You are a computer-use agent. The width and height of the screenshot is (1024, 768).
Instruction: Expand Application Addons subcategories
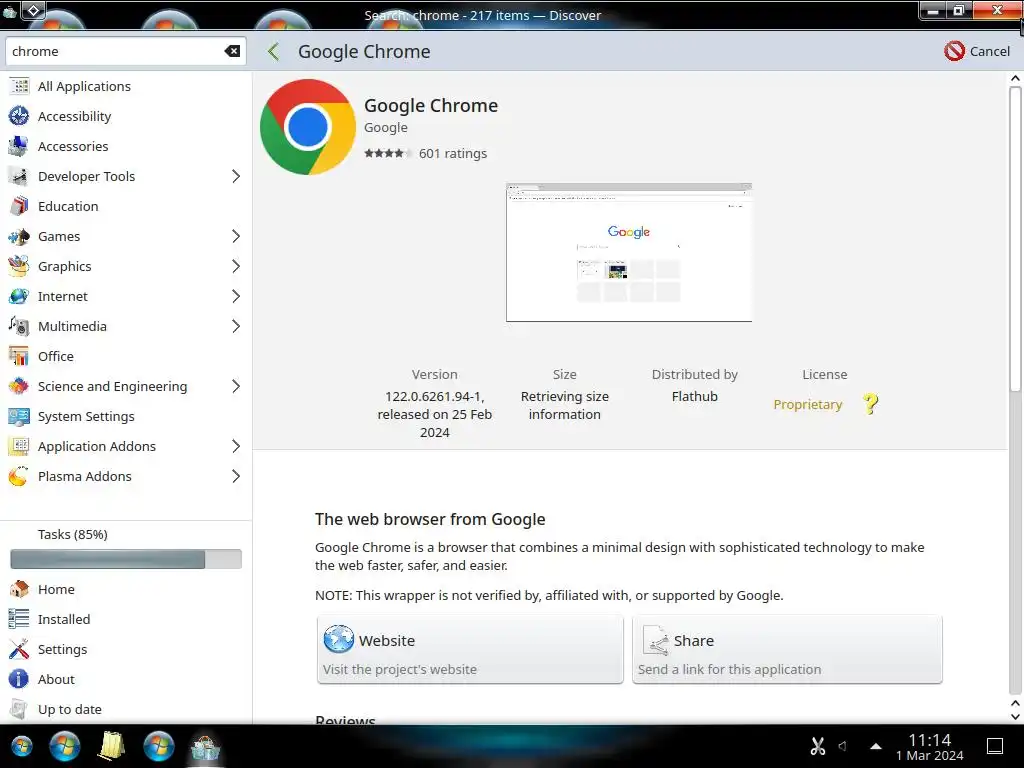point(236,447)
